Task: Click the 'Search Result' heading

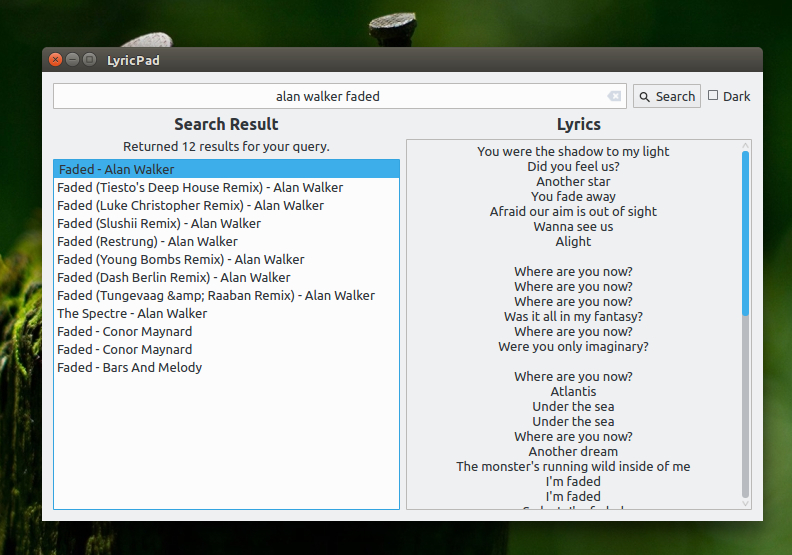Action: point(226,124)
